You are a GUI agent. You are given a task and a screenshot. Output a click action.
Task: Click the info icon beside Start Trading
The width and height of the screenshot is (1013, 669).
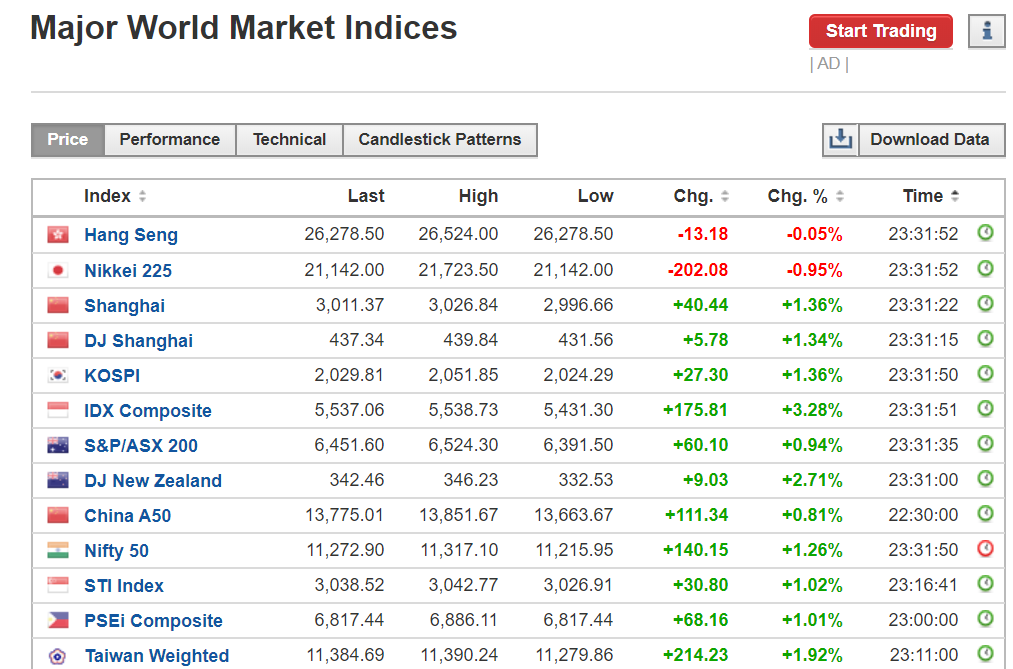point(986,31)
